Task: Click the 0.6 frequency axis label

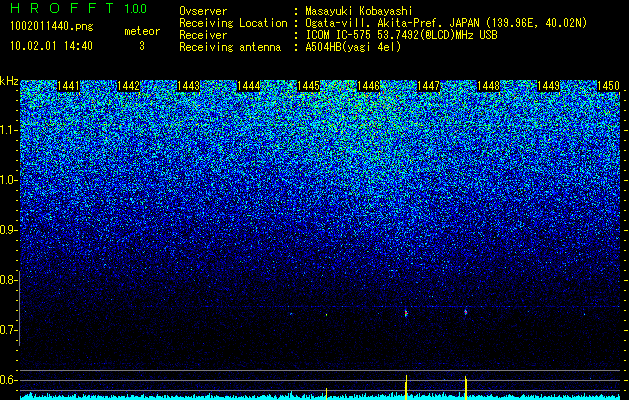Action: (8, 380)
